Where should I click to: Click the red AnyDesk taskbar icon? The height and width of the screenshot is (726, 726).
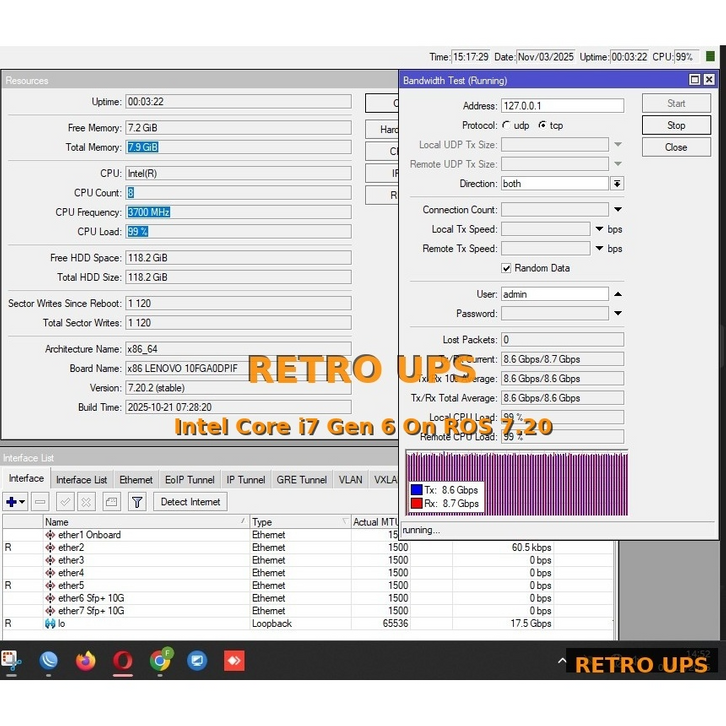tap(234, 661)
